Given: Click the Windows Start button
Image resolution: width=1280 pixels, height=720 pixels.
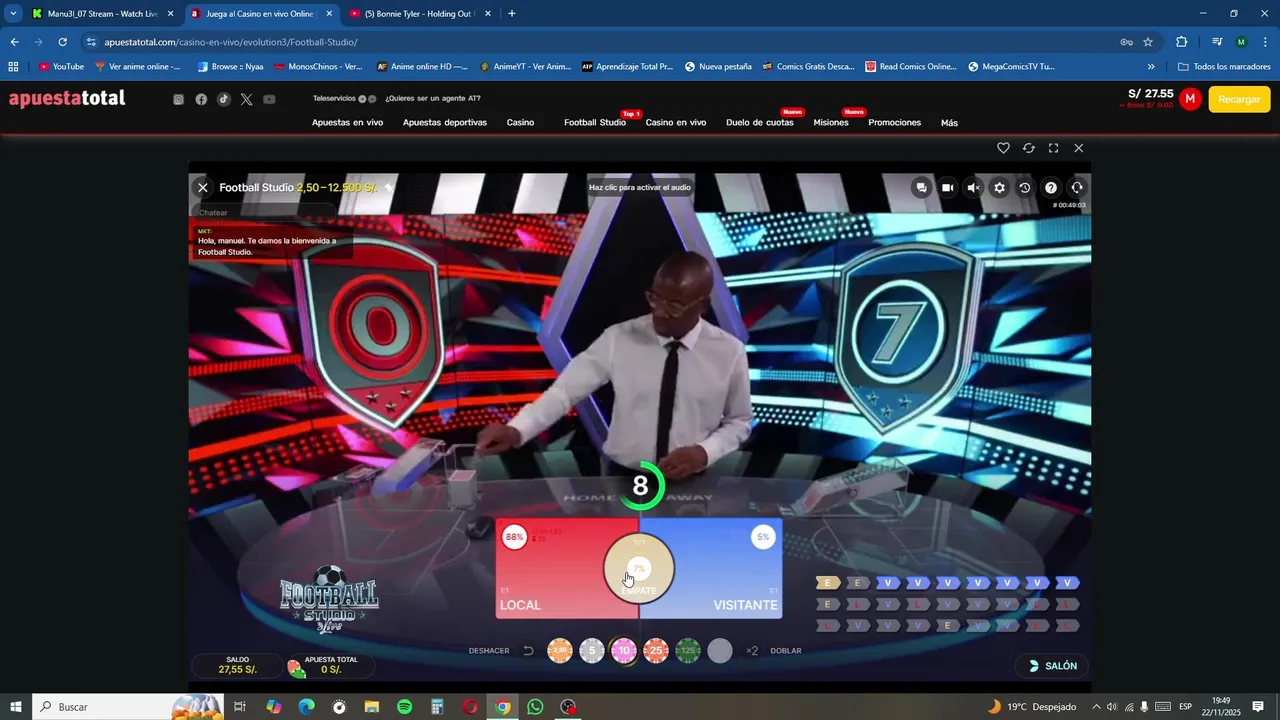Looking at the screenshot, I should click(16, 707).
